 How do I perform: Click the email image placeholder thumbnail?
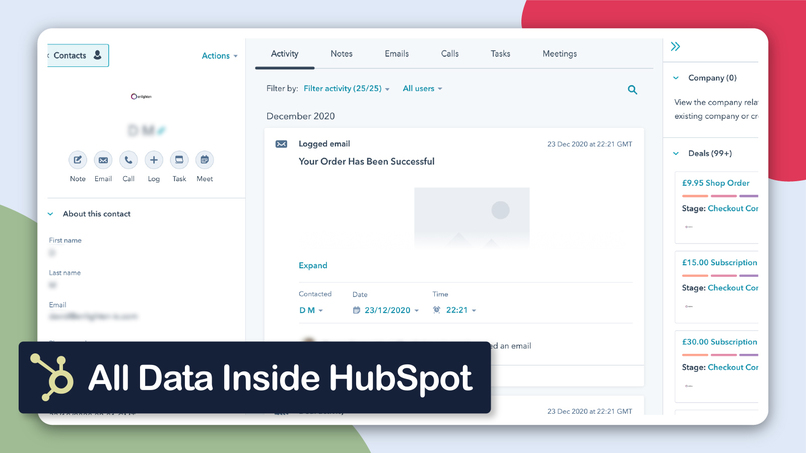click(x=472, y=218)
